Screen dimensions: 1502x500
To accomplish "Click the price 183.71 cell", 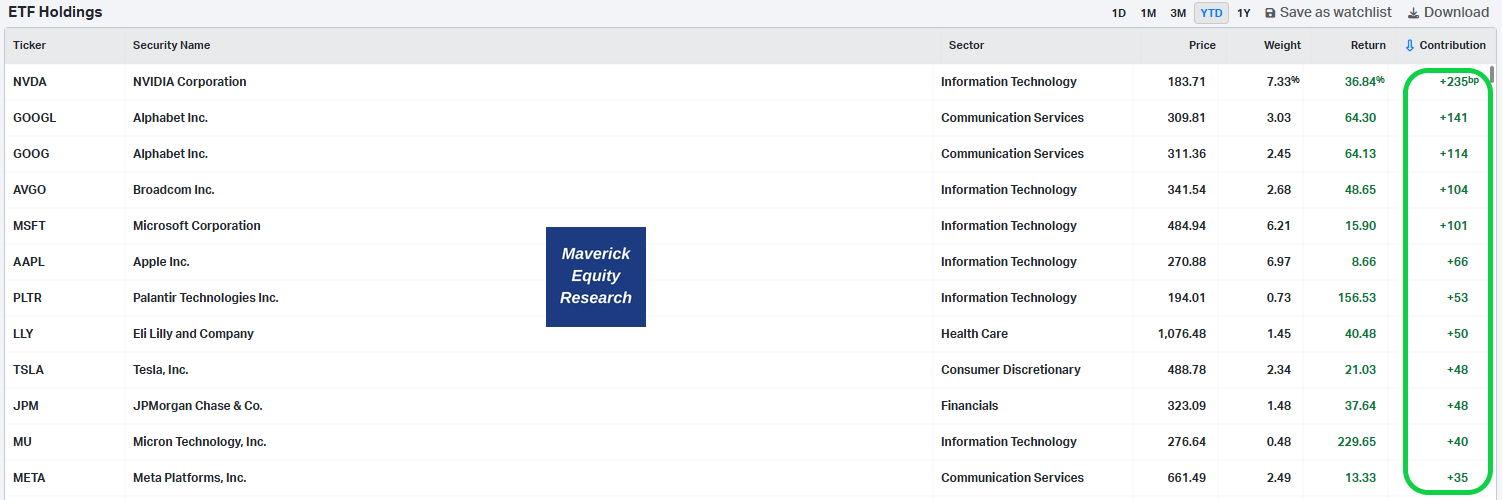I will [1187, 82].
